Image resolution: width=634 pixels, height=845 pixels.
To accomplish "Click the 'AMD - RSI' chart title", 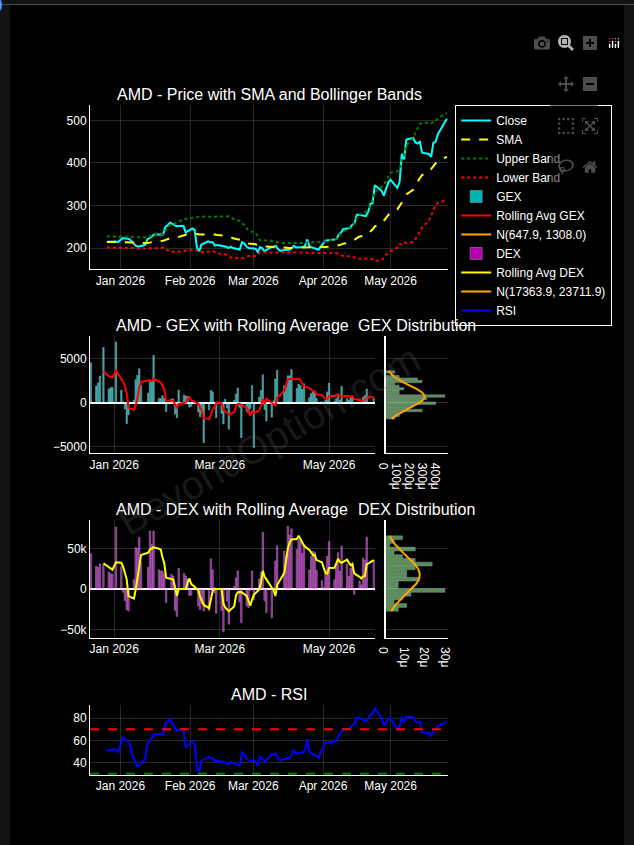I will pyautogui.click(x=269, y=695).
